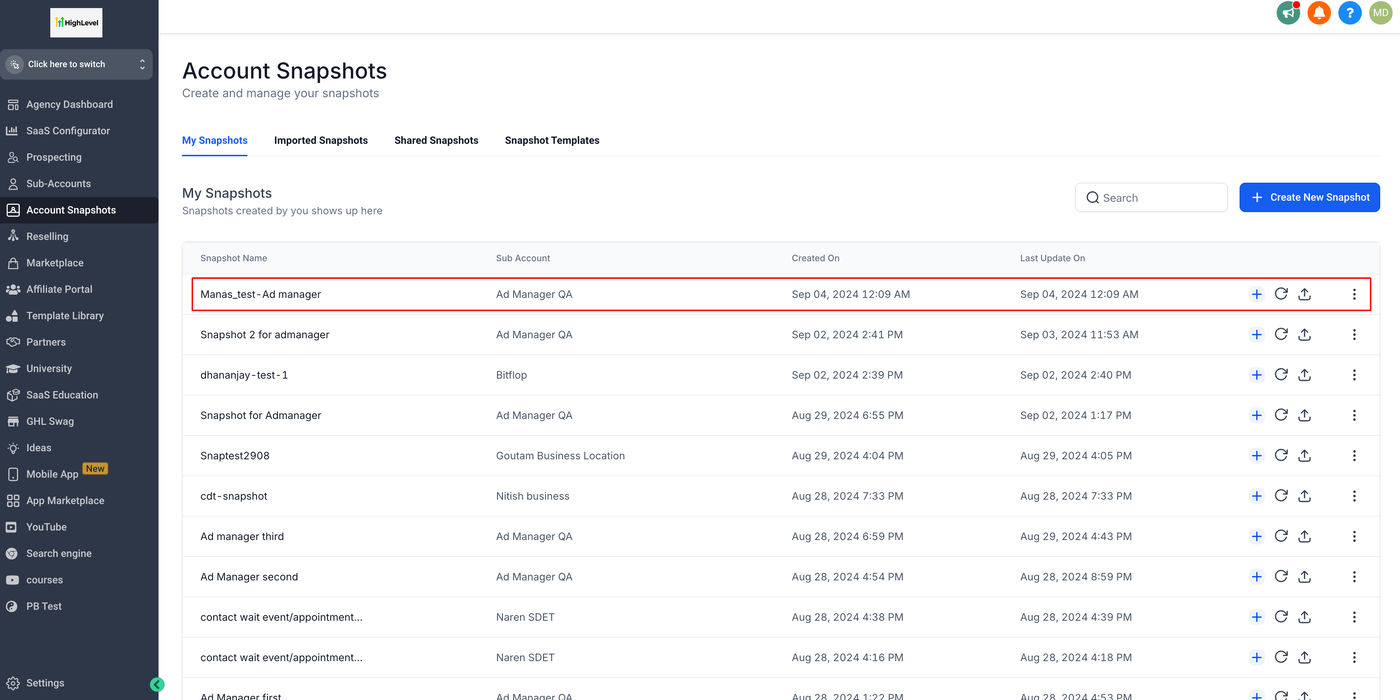Open the orange notifications bell
The height and width of the screenshot is (700, 1400).
point(1319,13)
